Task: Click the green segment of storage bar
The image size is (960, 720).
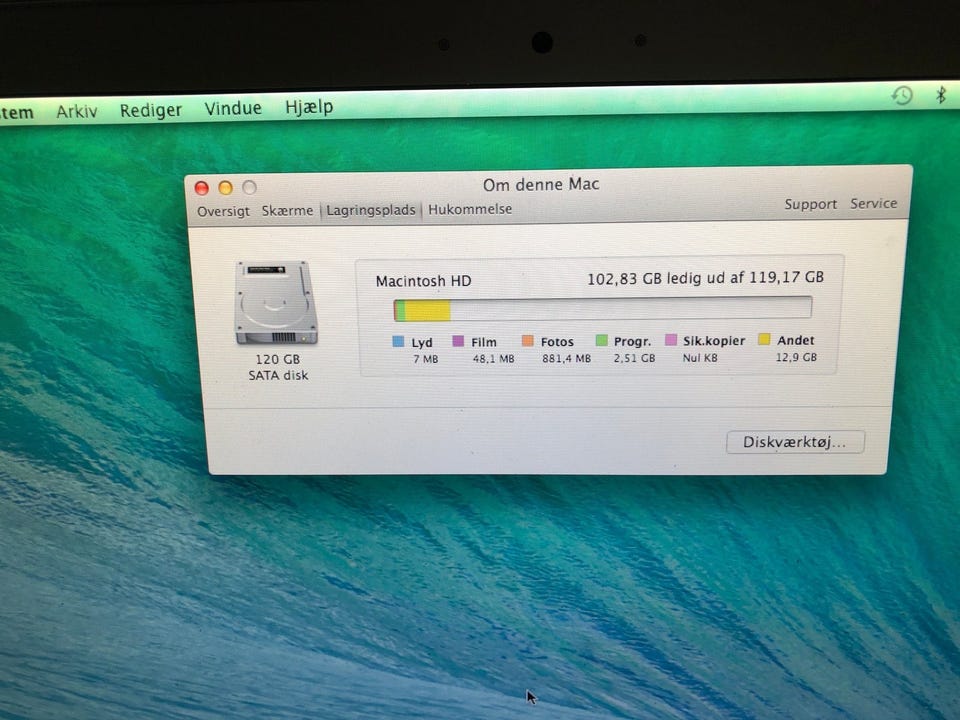Action: (400, 310)
